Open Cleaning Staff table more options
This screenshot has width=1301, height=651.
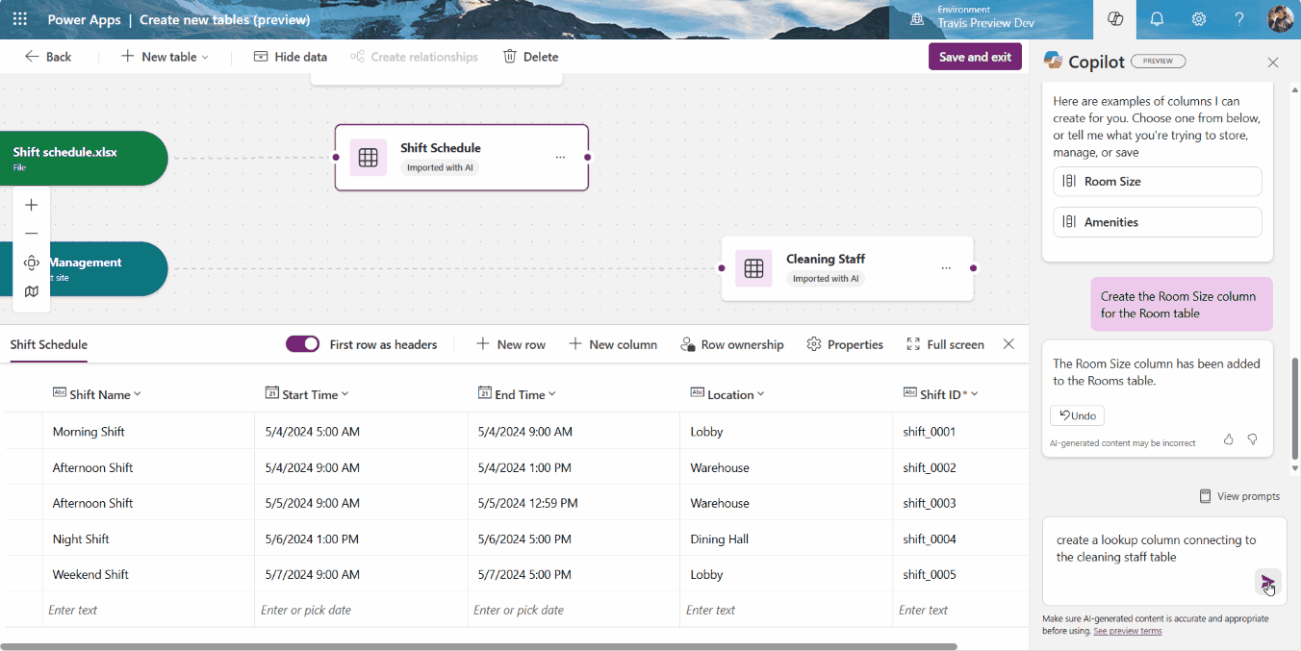946,268
